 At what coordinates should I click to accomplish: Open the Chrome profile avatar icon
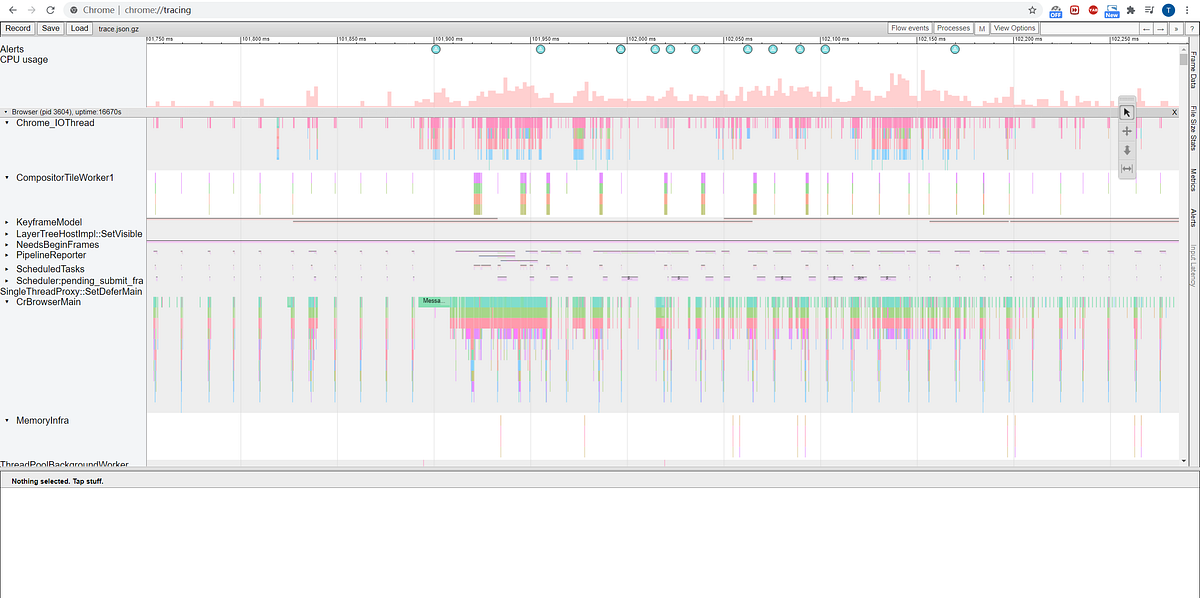[x=1166, y=9]
